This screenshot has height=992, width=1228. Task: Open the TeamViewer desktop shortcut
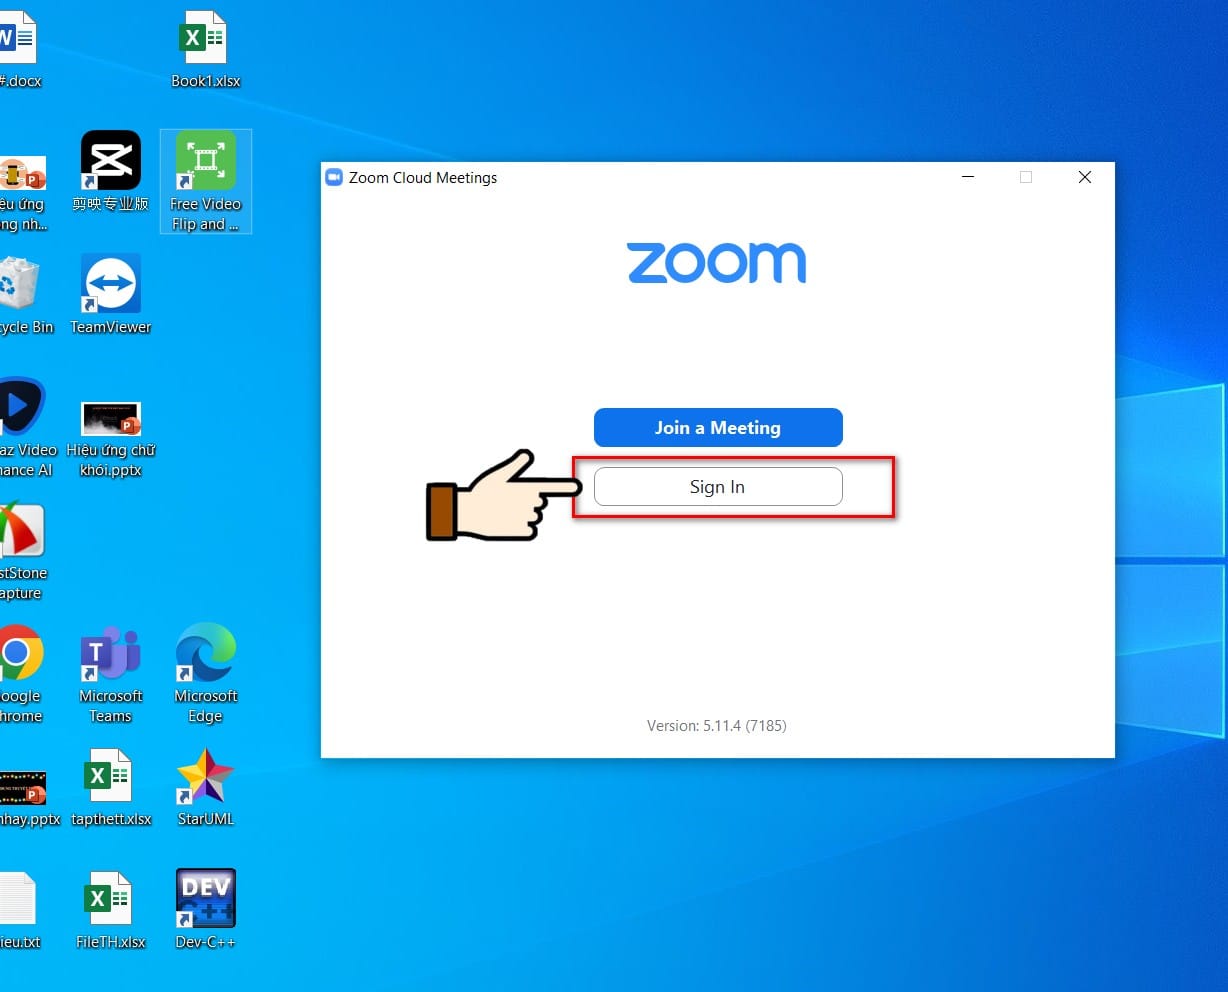pyautogui.click(x=110, y=294)
